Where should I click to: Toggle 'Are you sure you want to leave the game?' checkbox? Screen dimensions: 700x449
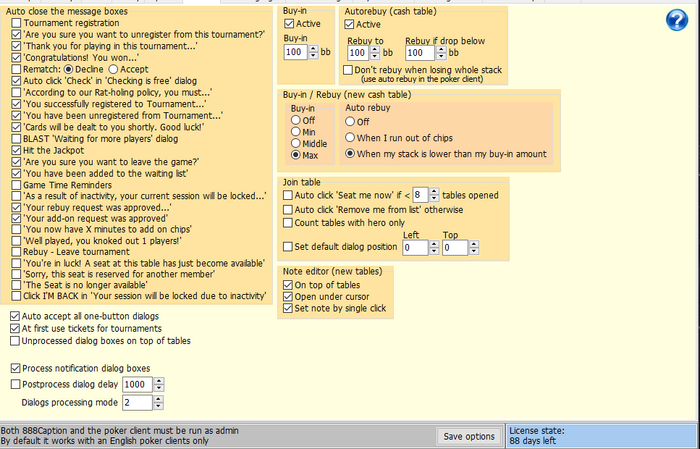(16, 162)
